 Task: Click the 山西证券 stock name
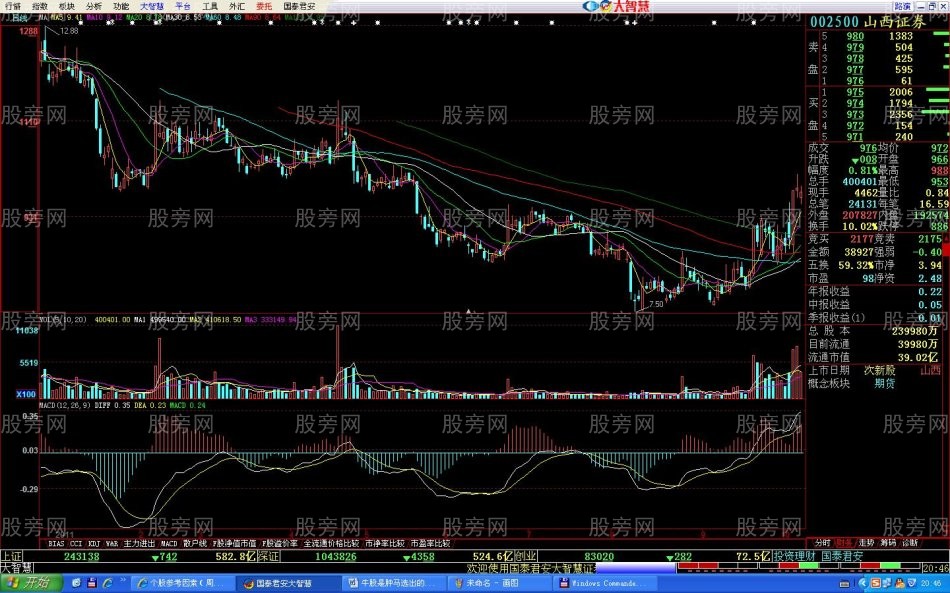pos(895,22)
